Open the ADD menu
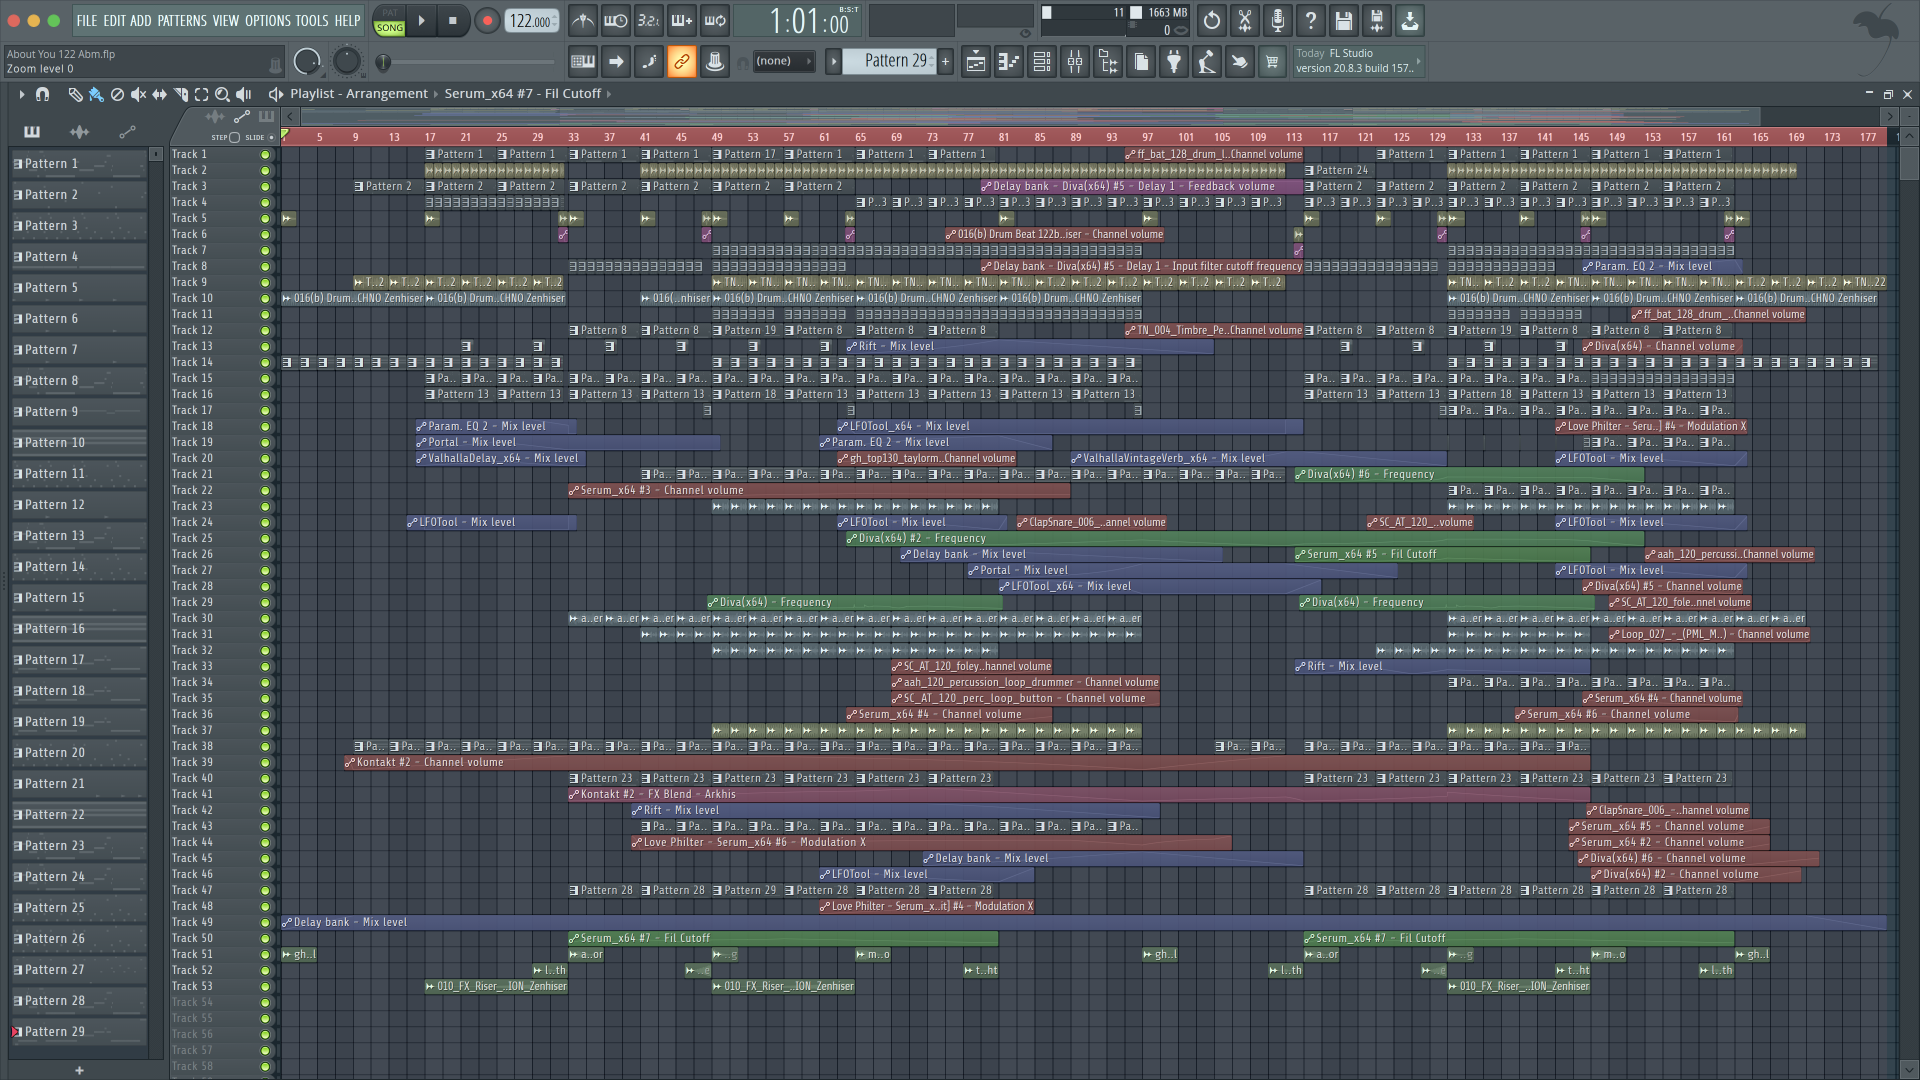Screen dimensions: 1920x1080 click(x=141, y=20)
